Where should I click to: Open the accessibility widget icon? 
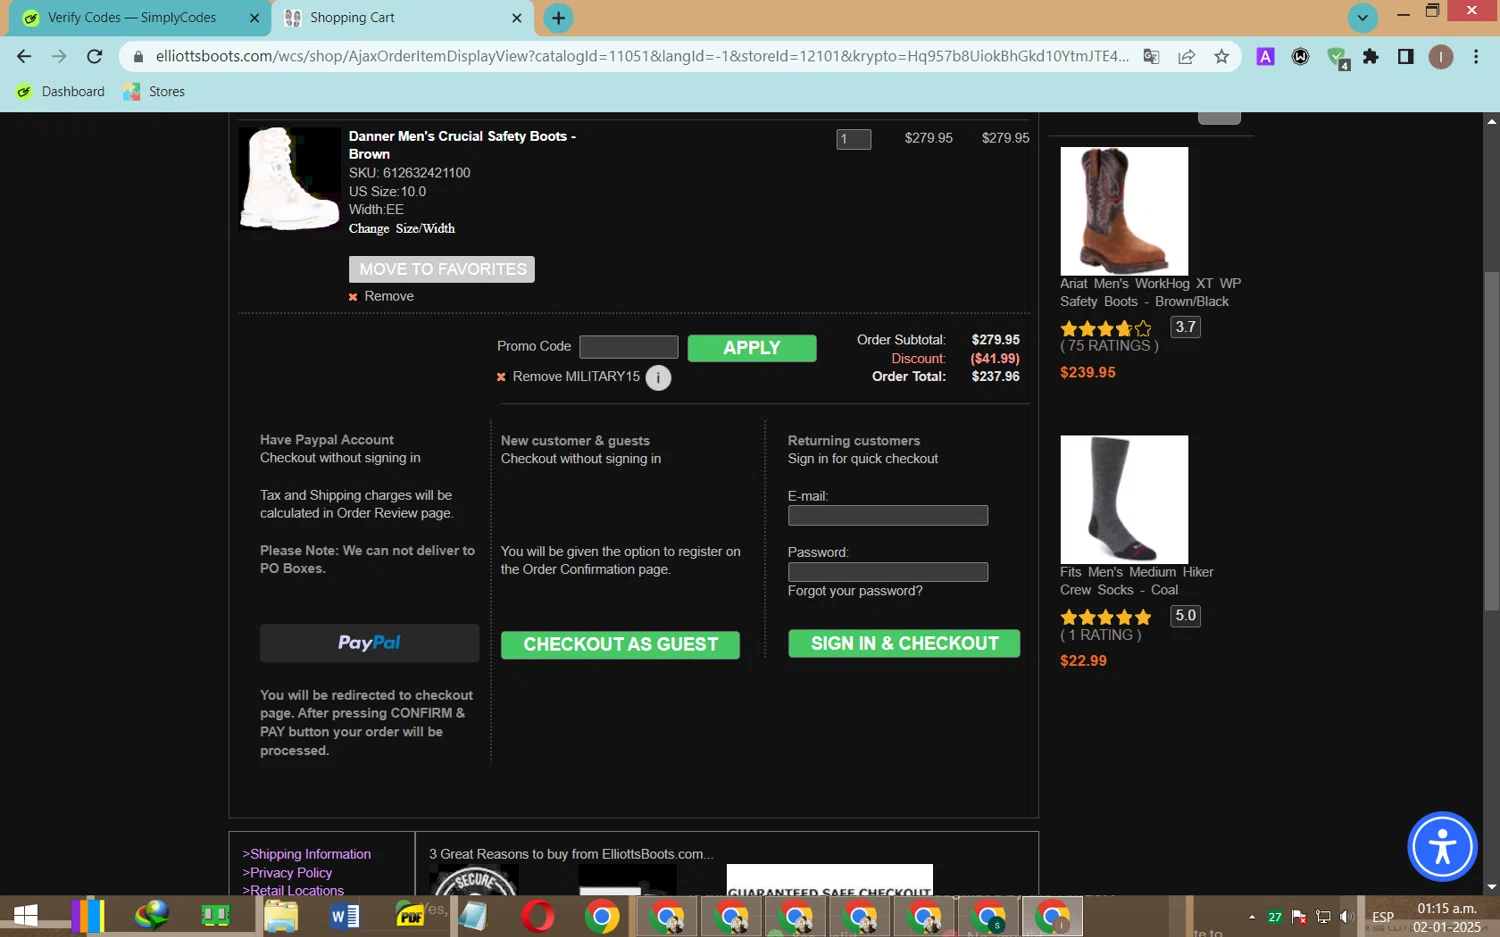point(1442,847)
